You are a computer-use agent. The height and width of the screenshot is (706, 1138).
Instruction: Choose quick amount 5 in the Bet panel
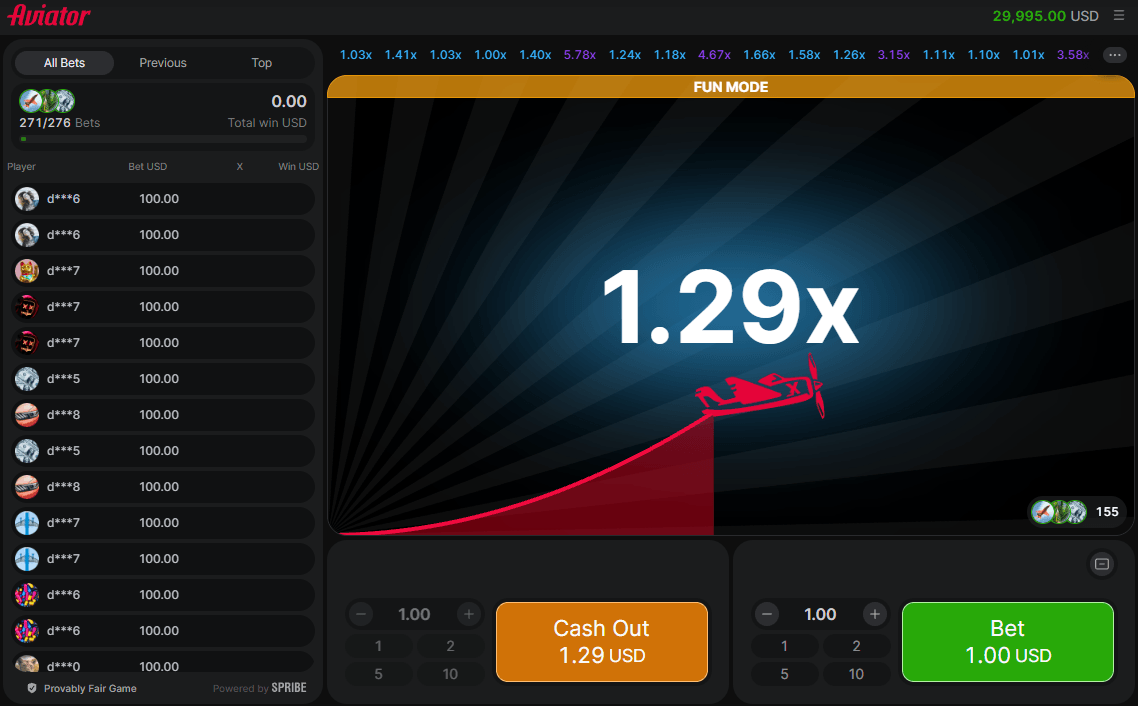click(785, 674)
